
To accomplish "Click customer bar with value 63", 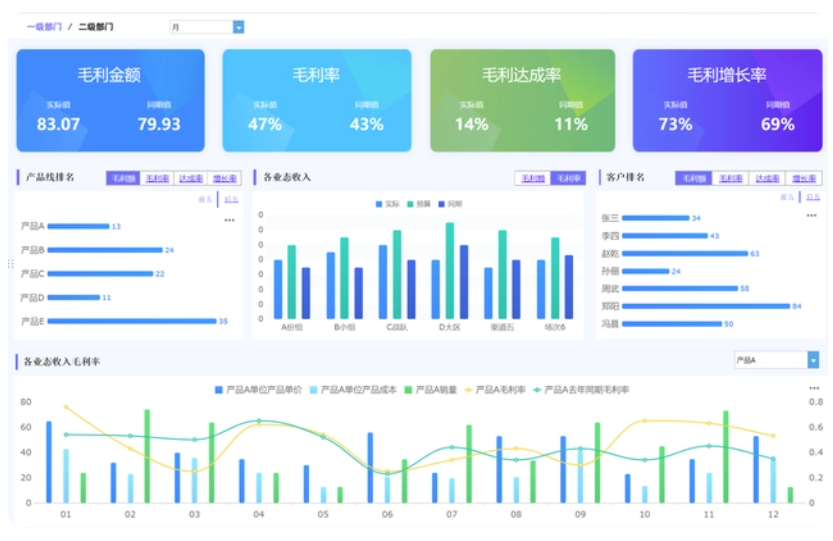I will pyautogui.click(x=685, y=253).
